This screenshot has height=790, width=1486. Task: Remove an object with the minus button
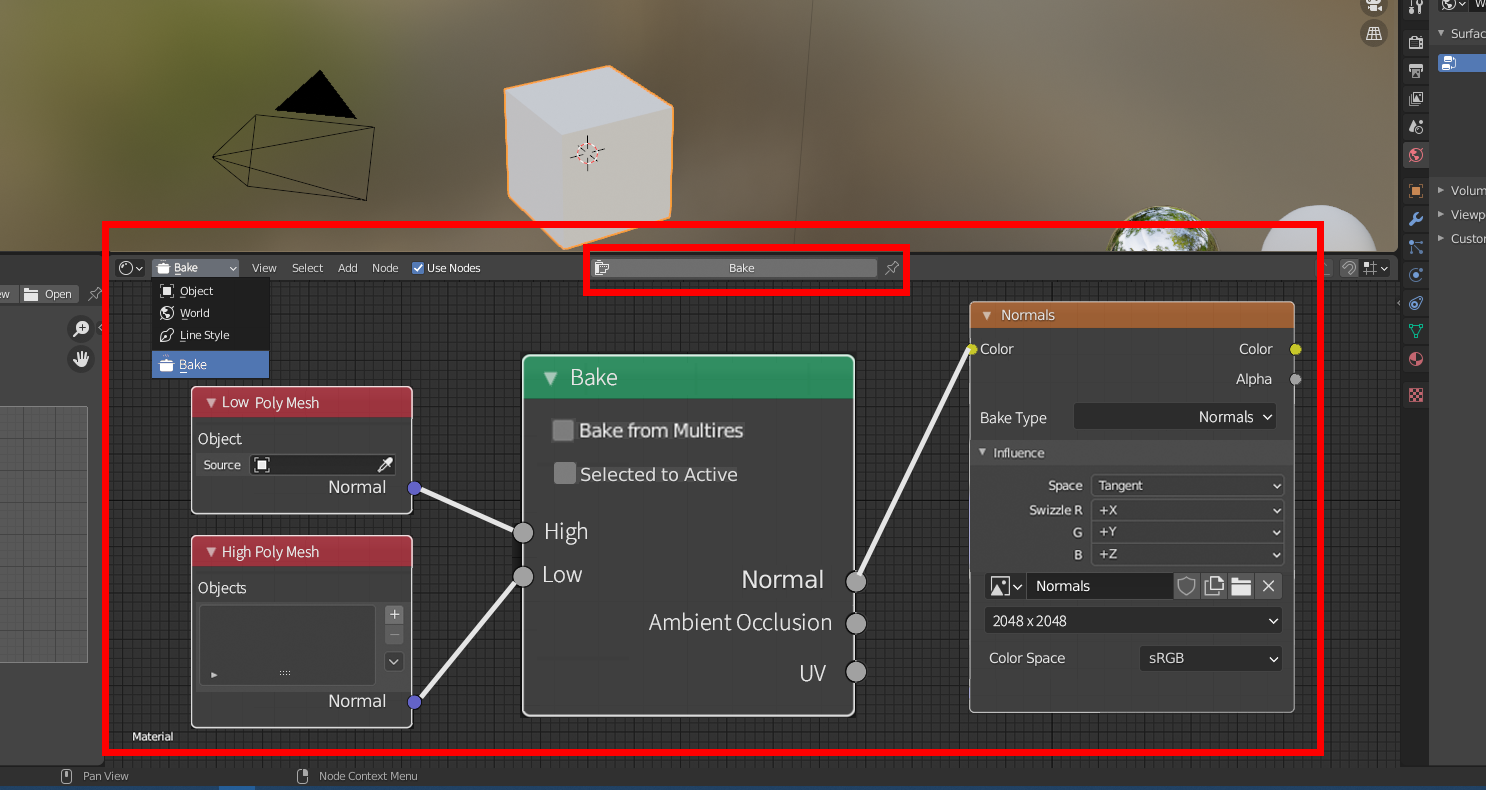click(x=394, y=635)
